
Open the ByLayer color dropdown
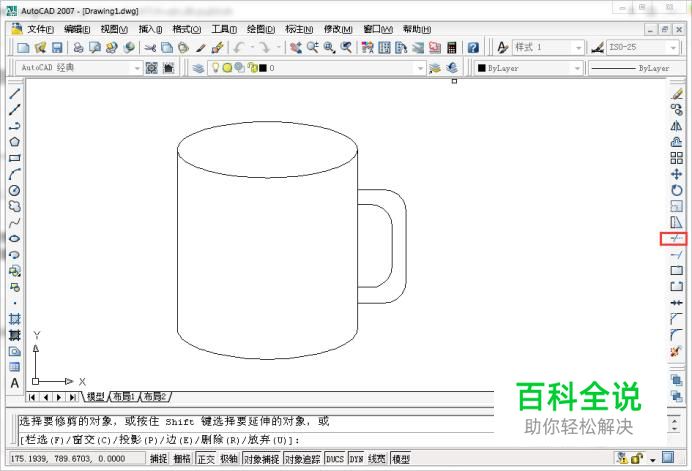click(x=577, y=68)
